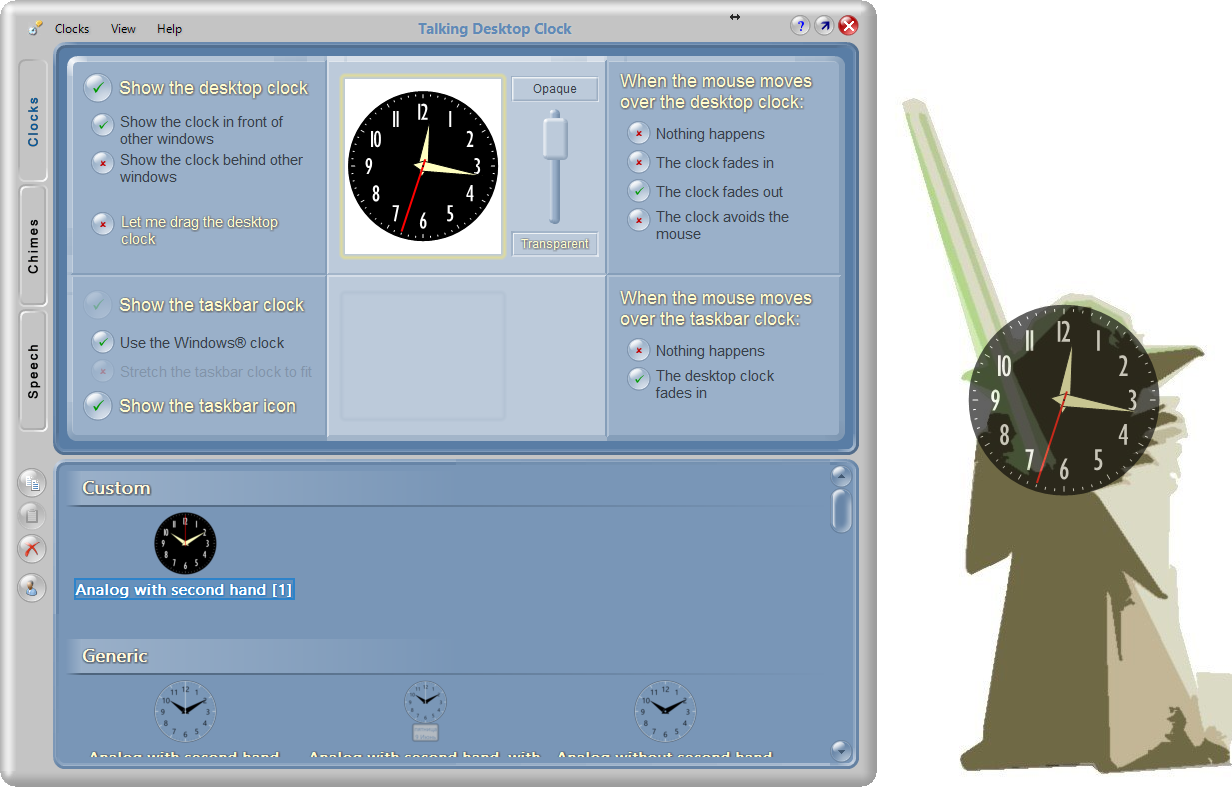Select The clock fades in option
This screenshot has width=1232, height=788.
pyautogui.click(x=639, y=162)
